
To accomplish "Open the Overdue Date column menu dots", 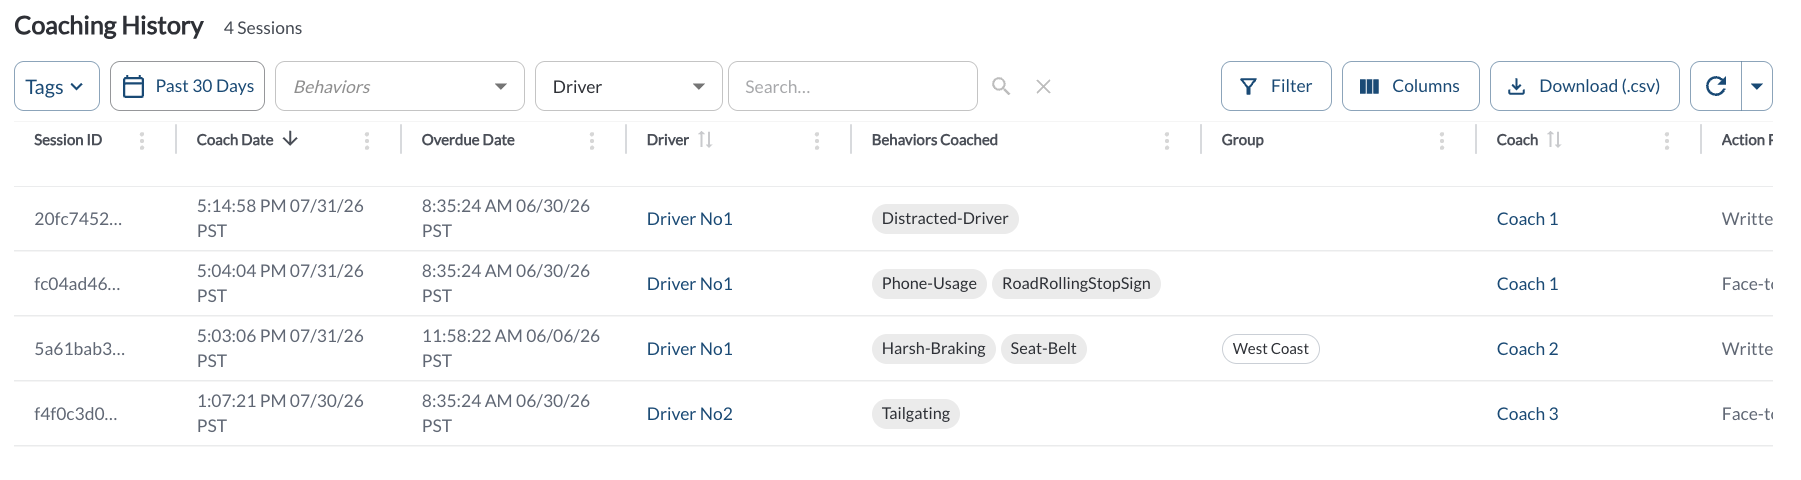I will click(x=592, y=141).
